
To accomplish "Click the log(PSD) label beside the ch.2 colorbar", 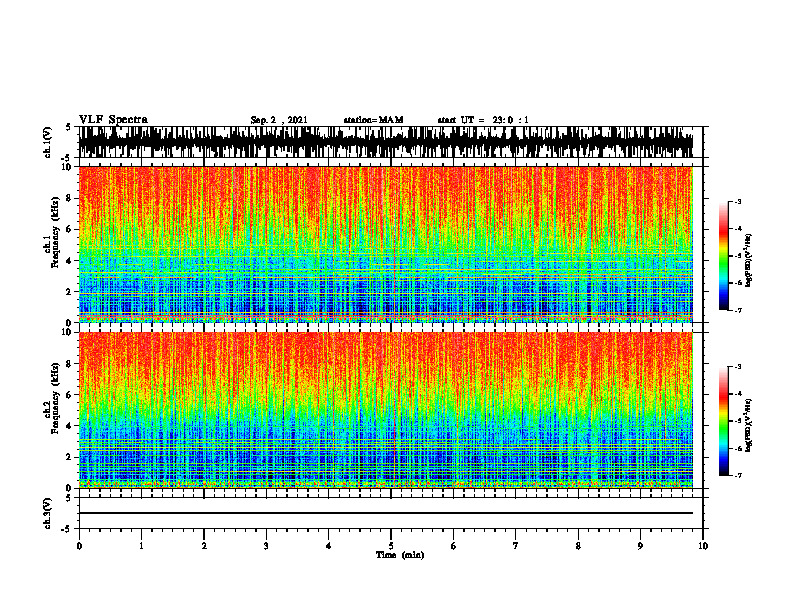I will (x=749, y=425).
